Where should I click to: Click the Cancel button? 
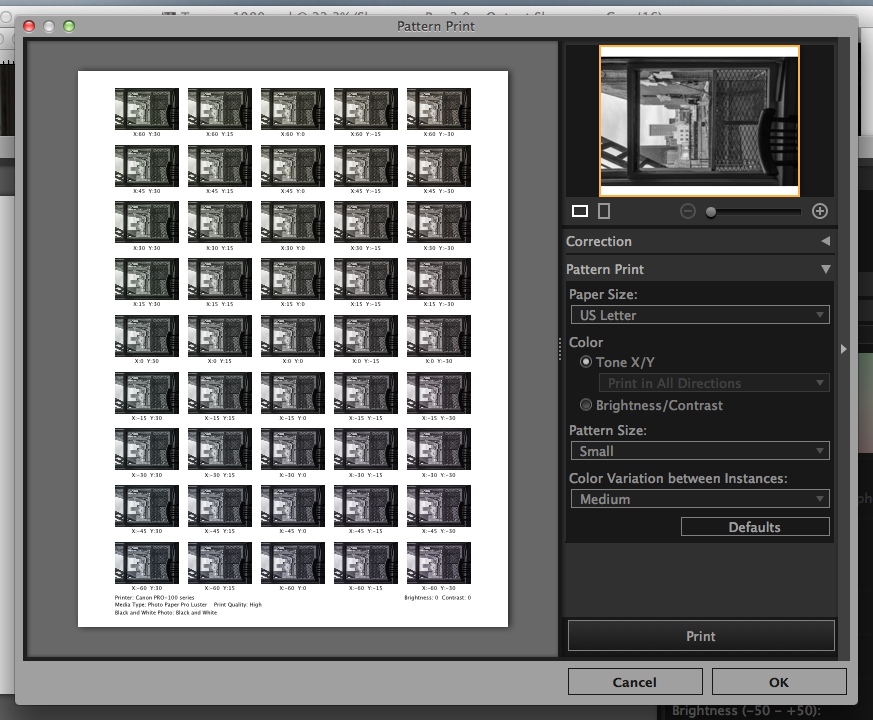pos(634,682)
